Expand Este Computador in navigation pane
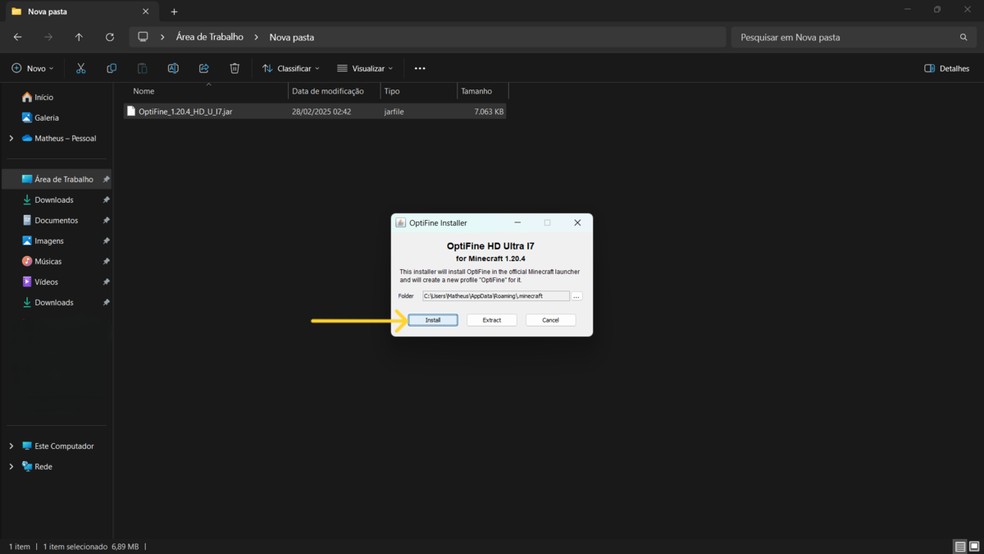The height and width of the screenshot is (554, 984). click(11, 446)
